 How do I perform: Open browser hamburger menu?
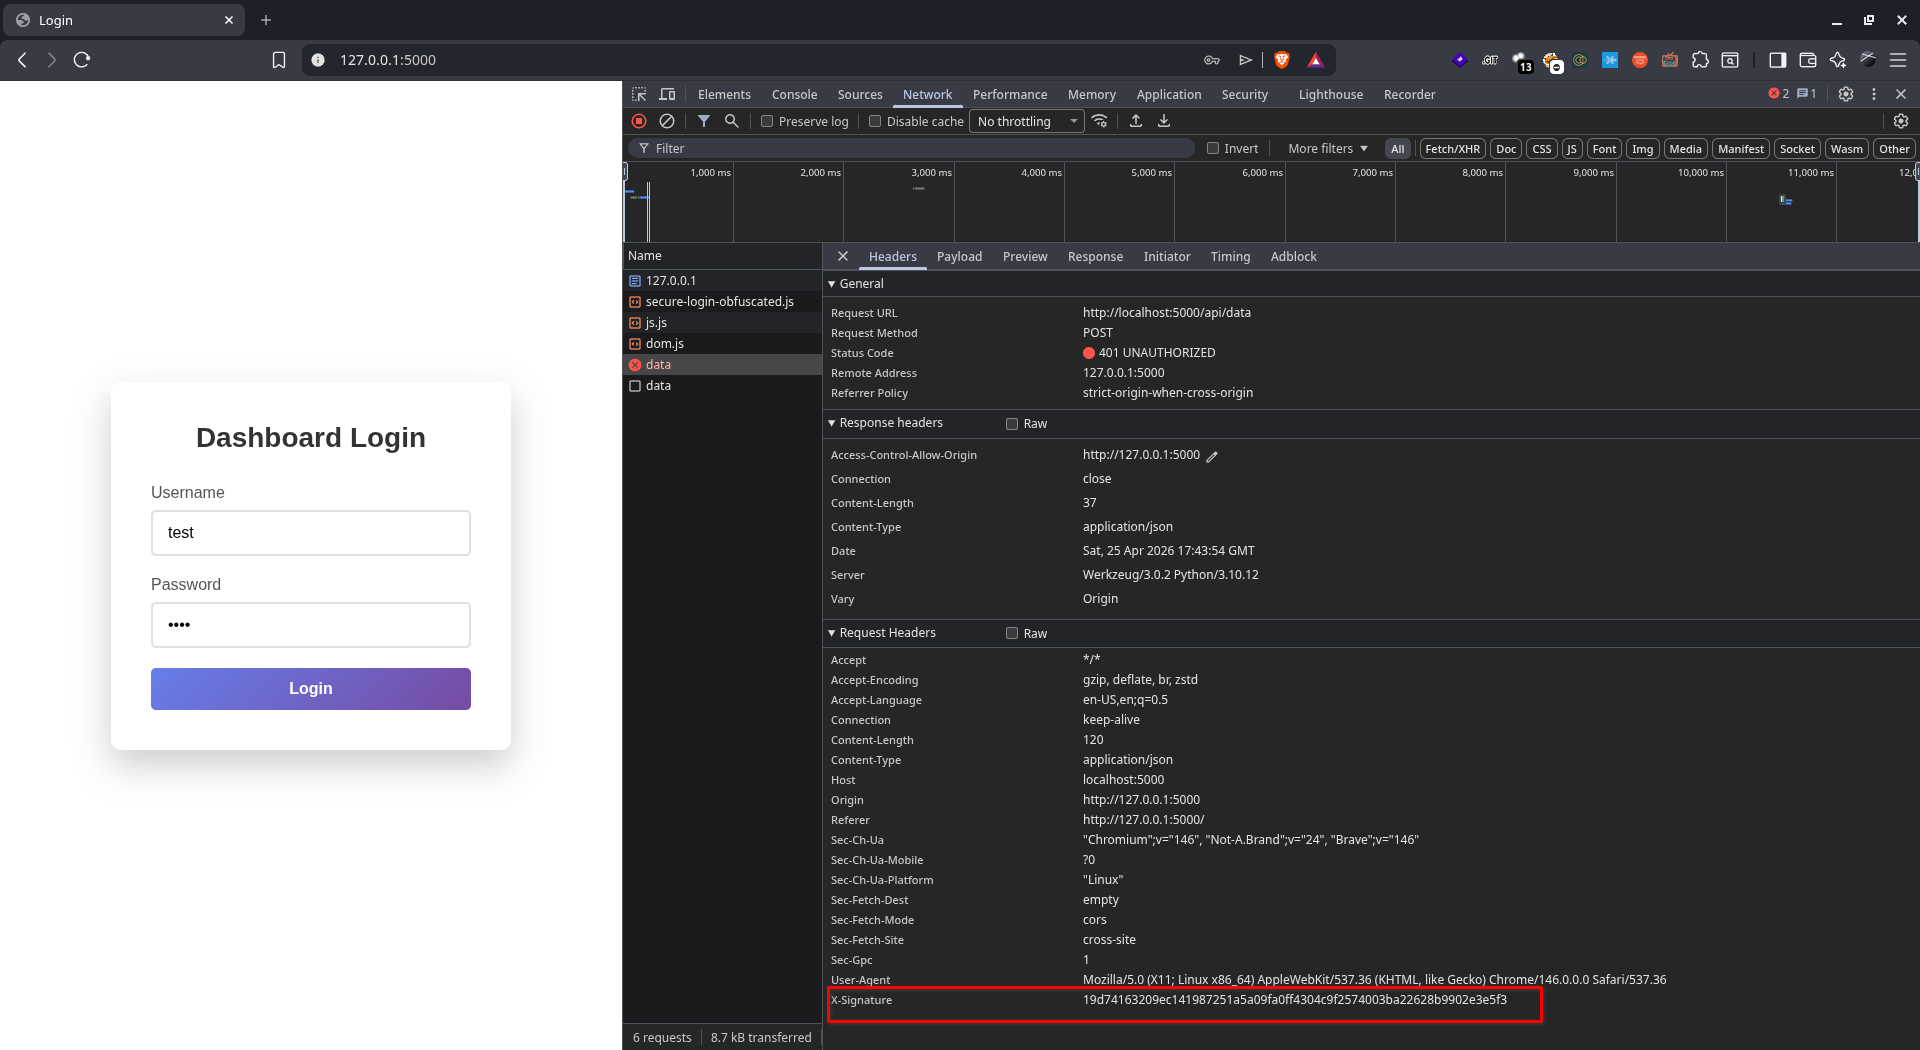pos(1898,60)
